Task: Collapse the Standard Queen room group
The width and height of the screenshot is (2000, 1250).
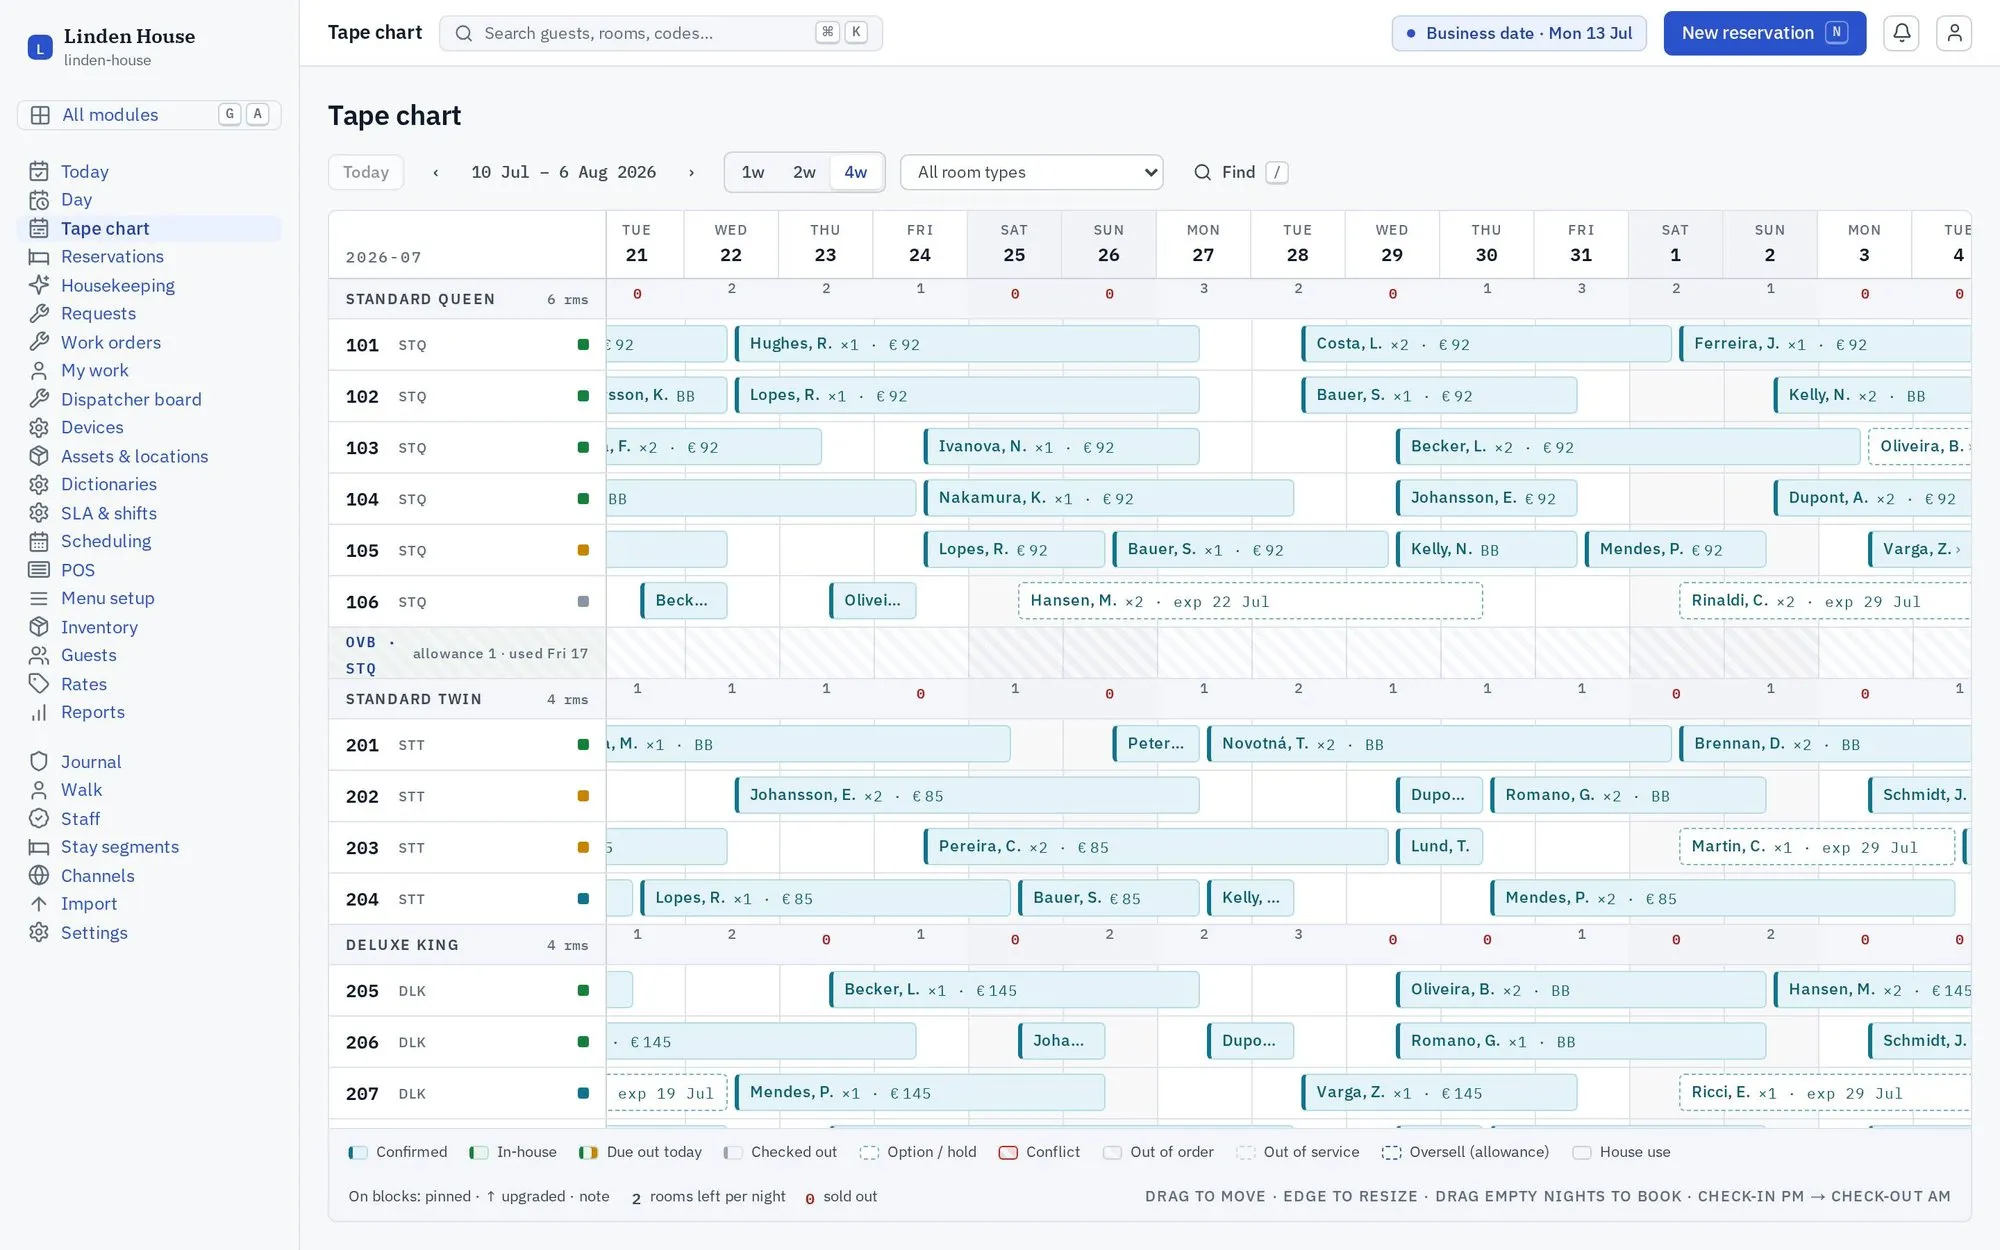Action: 467,299
